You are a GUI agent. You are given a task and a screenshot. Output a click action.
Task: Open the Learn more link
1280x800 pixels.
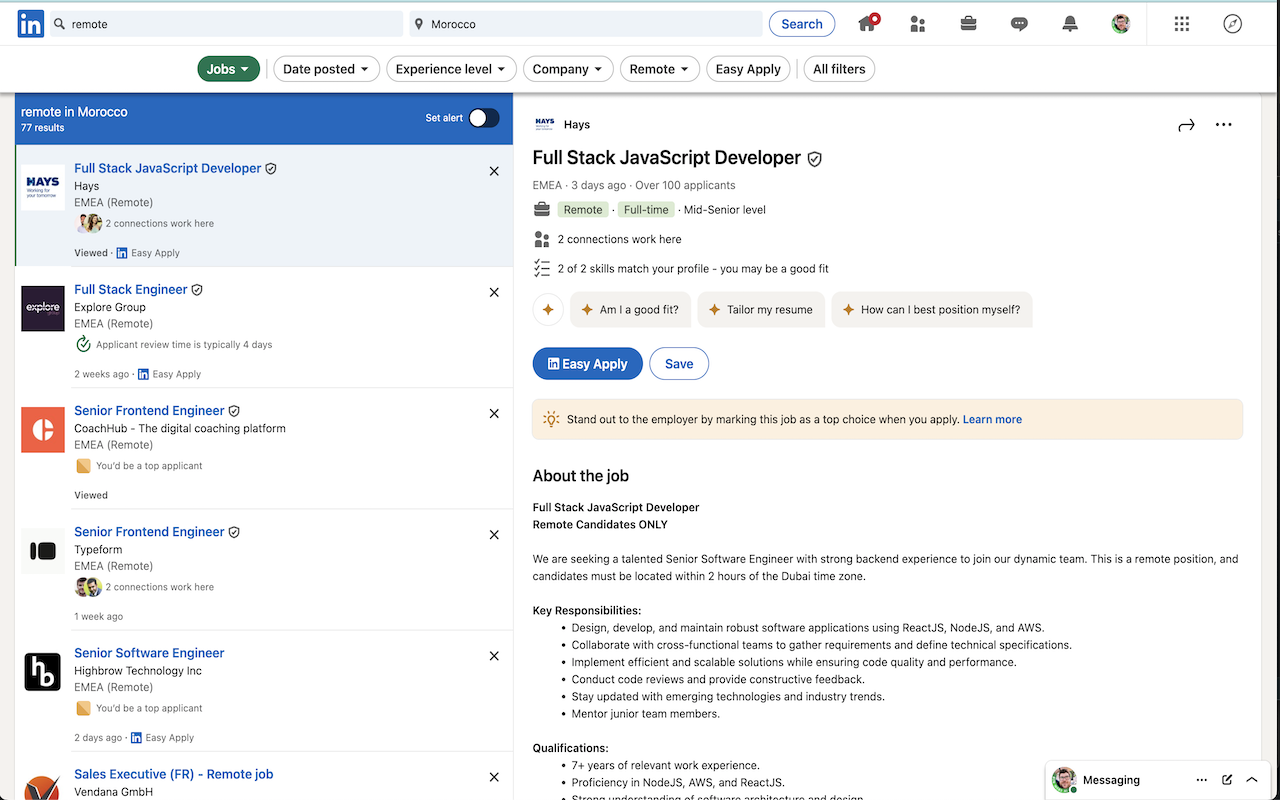[992, 420]
